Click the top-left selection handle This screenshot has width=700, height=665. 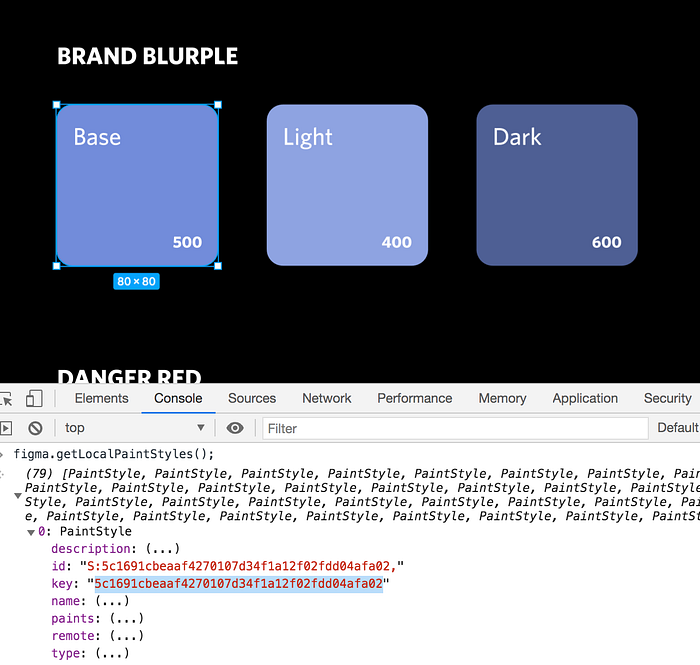[57, 105]
